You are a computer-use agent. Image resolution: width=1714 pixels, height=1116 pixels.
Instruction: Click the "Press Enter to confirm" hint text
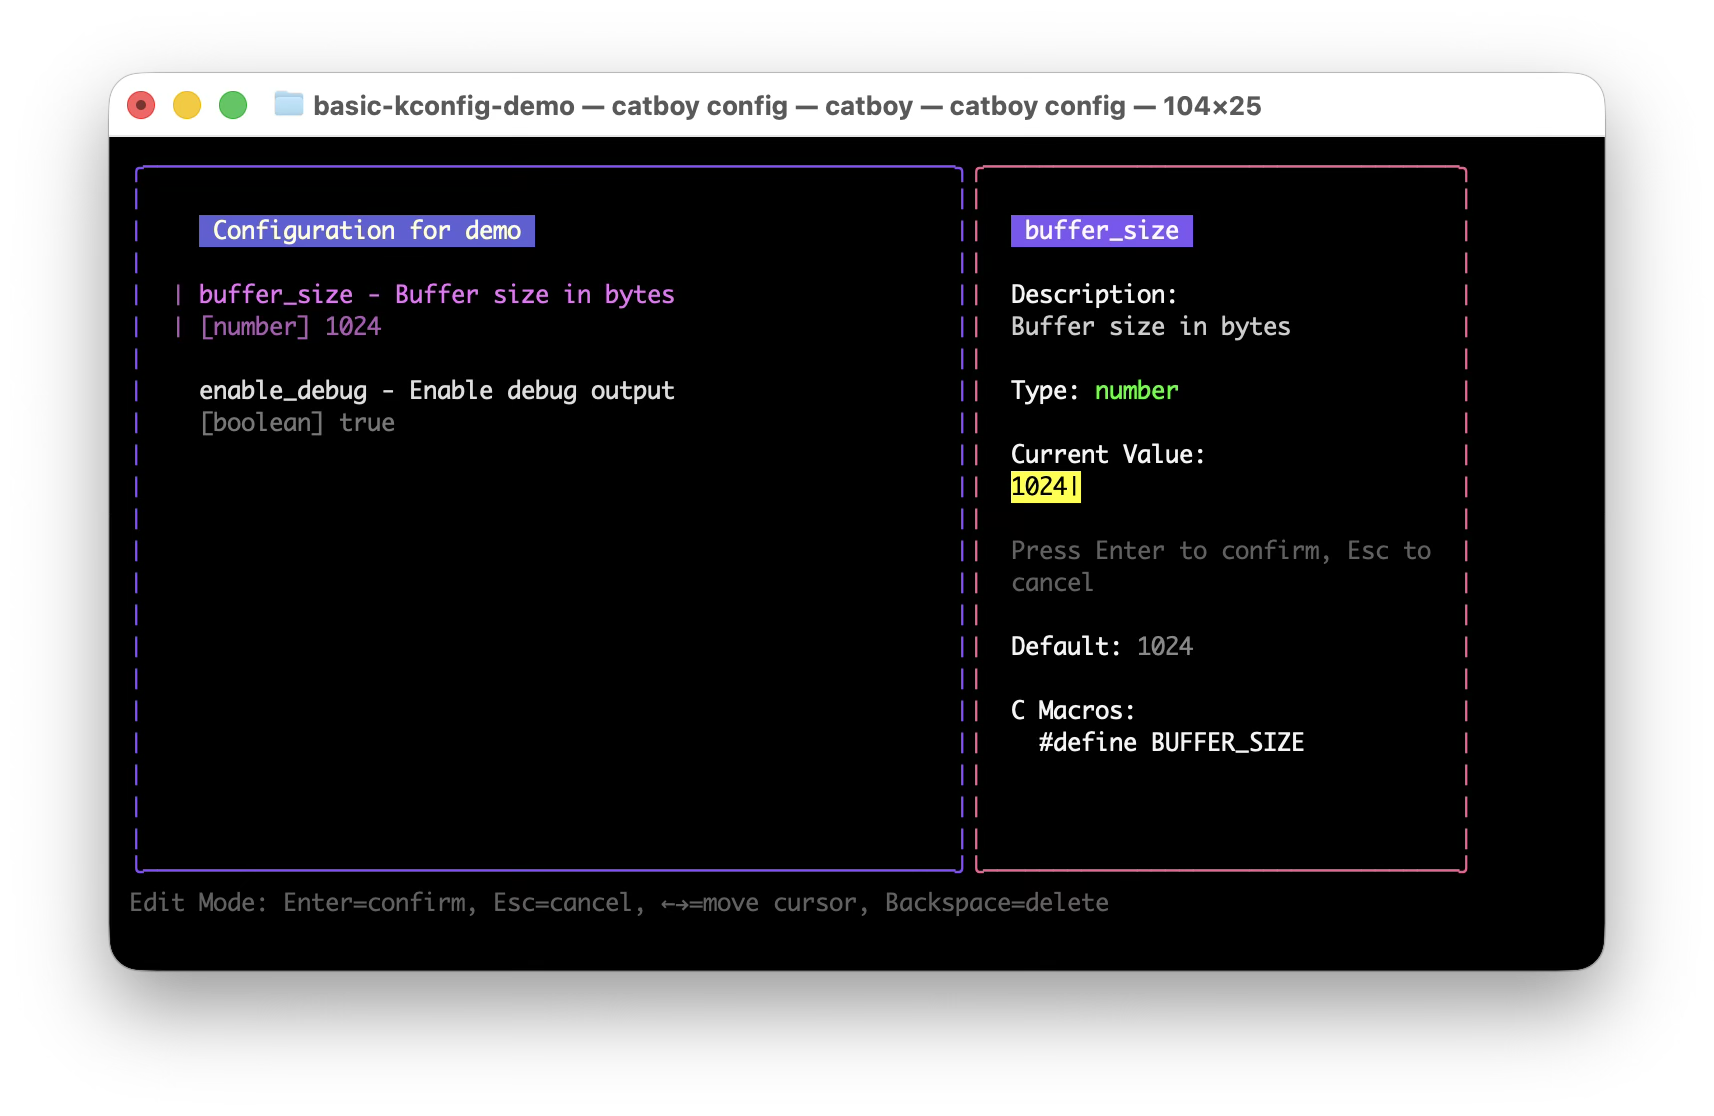point(1220,550)
